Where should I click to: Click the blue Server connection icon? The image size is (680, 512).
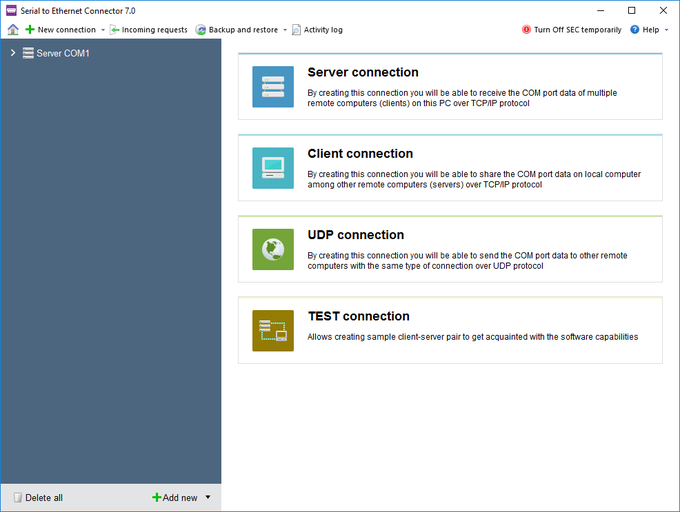[273, 87]
